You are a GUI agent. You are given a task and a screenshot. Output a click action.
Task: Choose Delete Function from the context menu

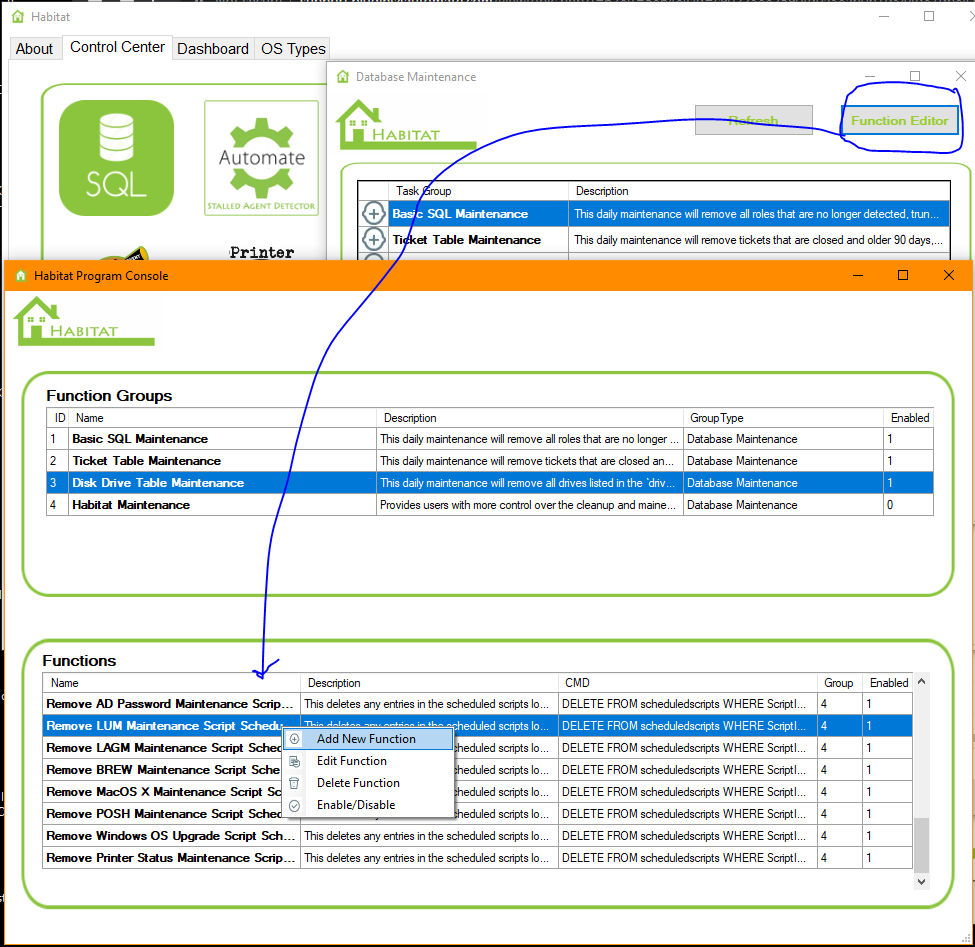pyautogui.click(x=358, y=783)
